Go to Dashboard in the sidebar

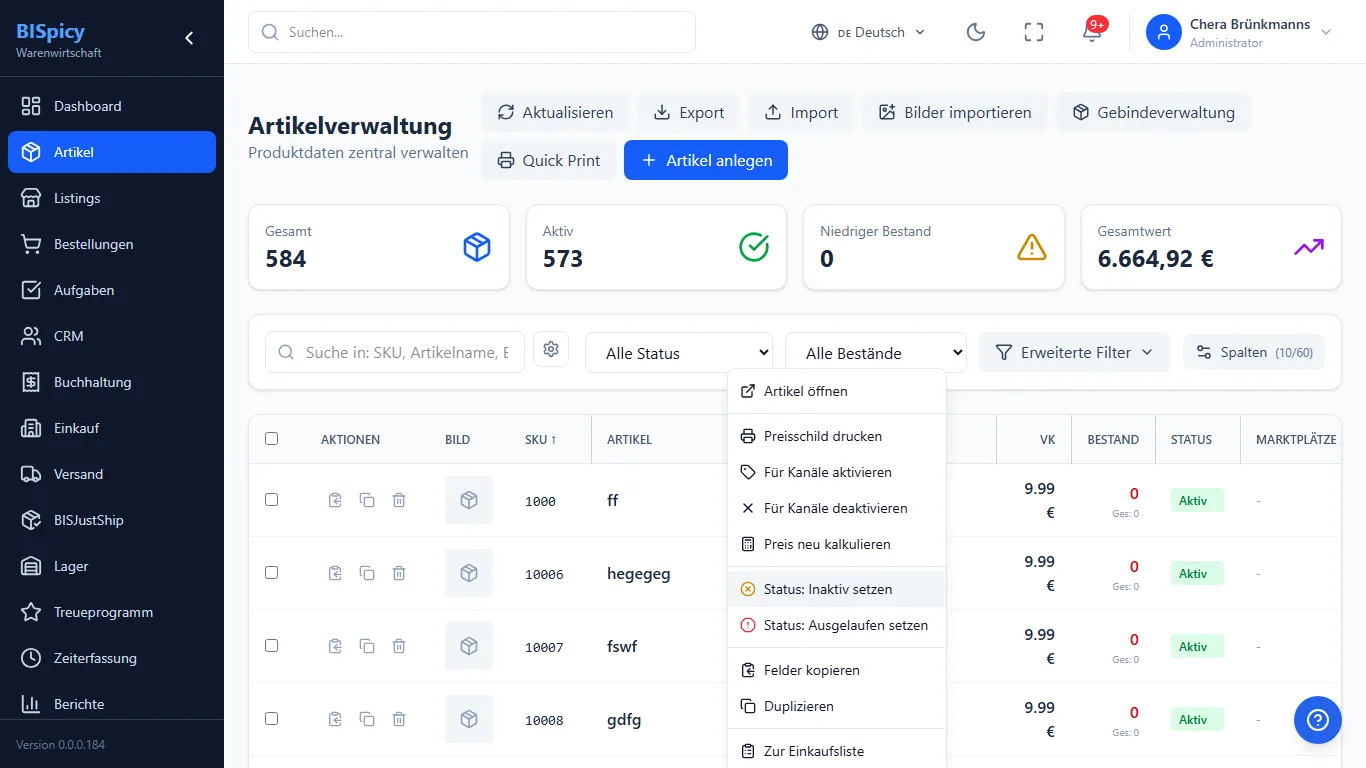(112, 106)
